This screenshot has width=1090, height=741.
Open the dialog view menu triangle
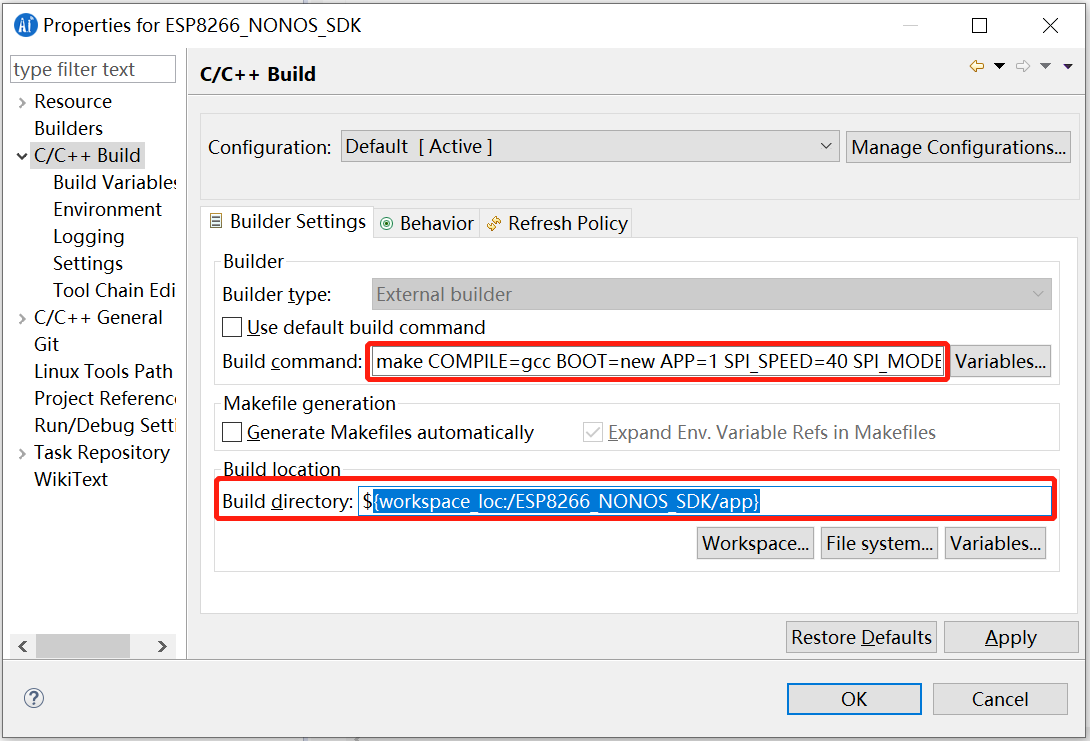[x=1067, y=67]
